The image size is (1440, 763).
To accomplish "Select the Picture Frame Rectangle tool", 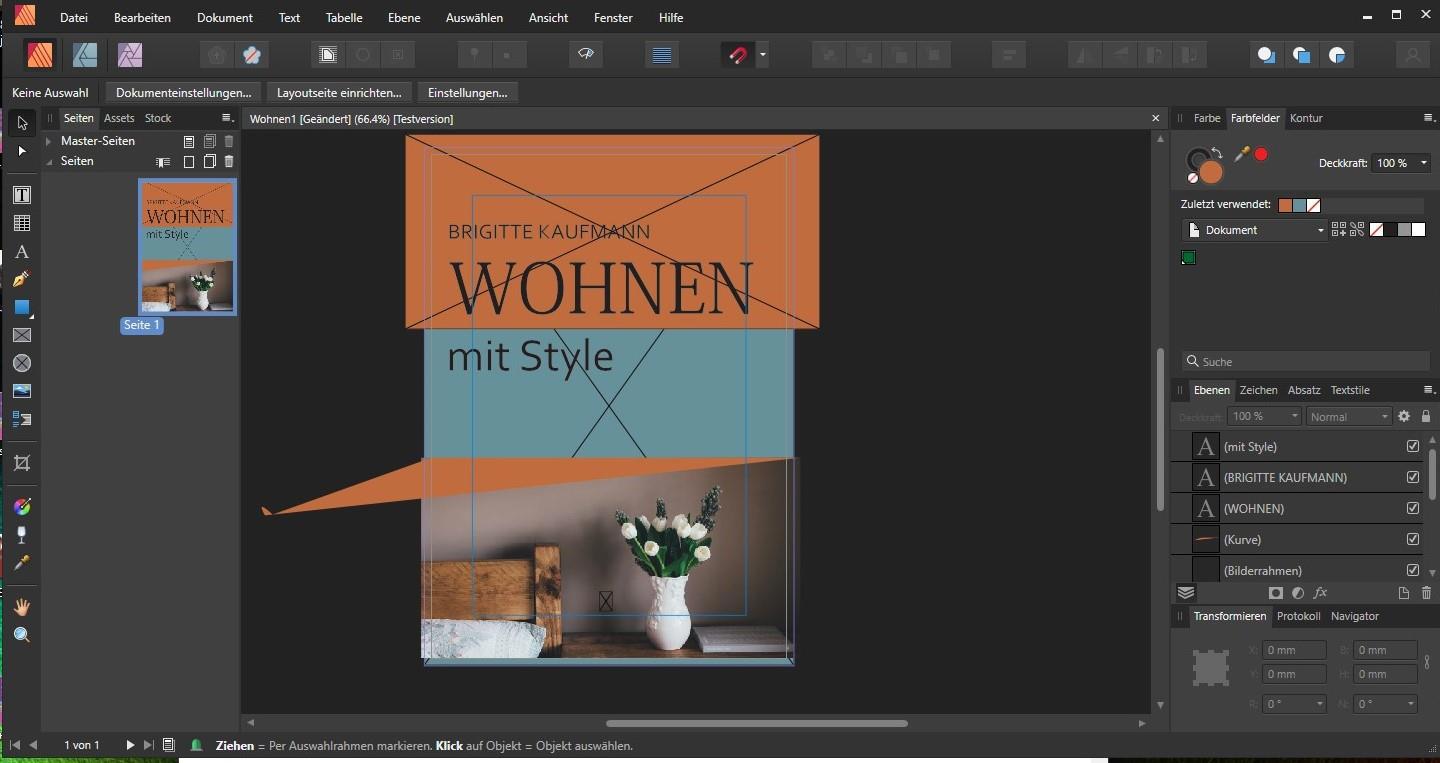I will 22,335.
